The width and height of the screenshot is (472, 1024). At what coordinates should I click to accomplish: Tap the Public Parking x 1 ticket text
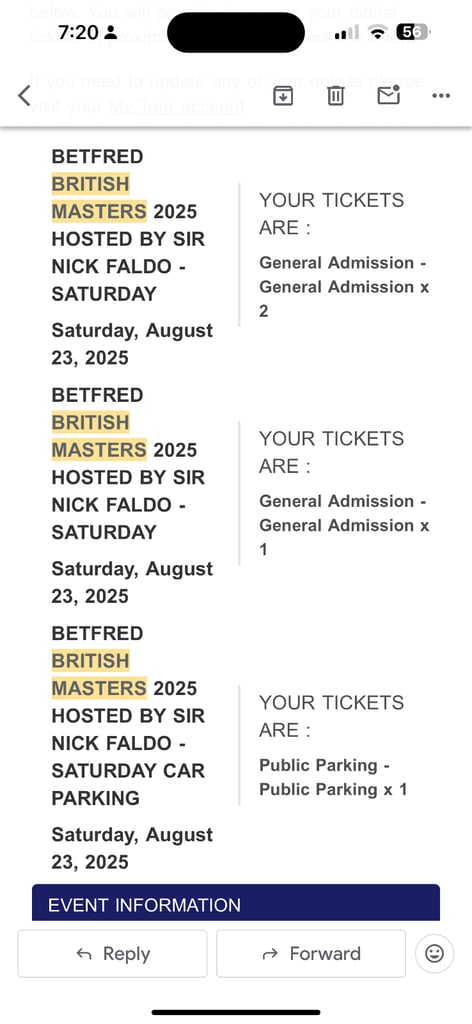tap(333, 777)
